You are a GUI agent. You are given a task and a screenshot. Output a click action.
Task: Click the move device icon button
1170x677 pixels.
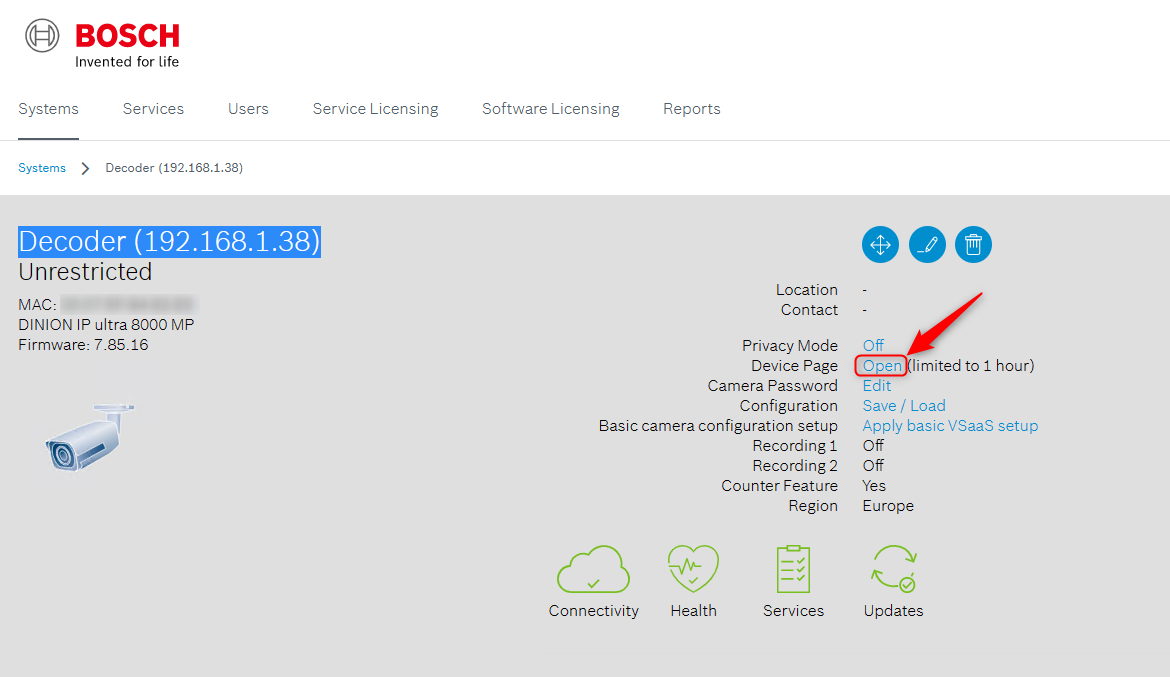coord(880,244)
